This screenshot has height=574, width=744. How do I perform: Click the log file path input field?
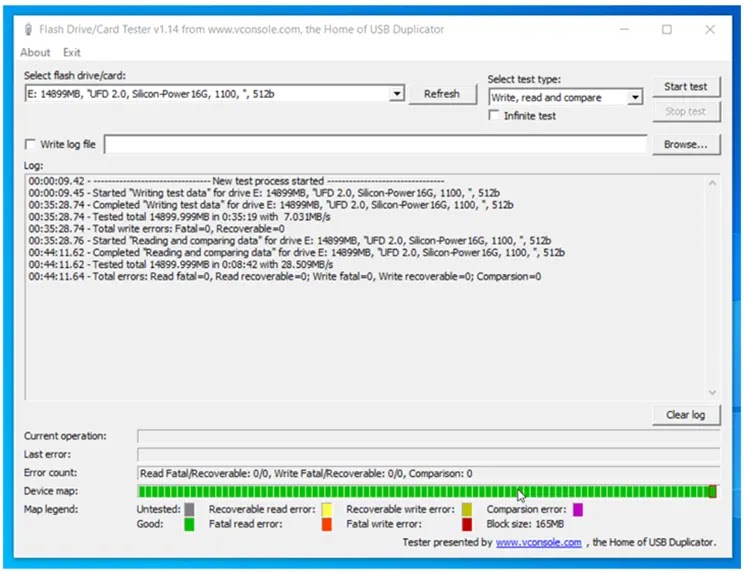click(375, 144)
